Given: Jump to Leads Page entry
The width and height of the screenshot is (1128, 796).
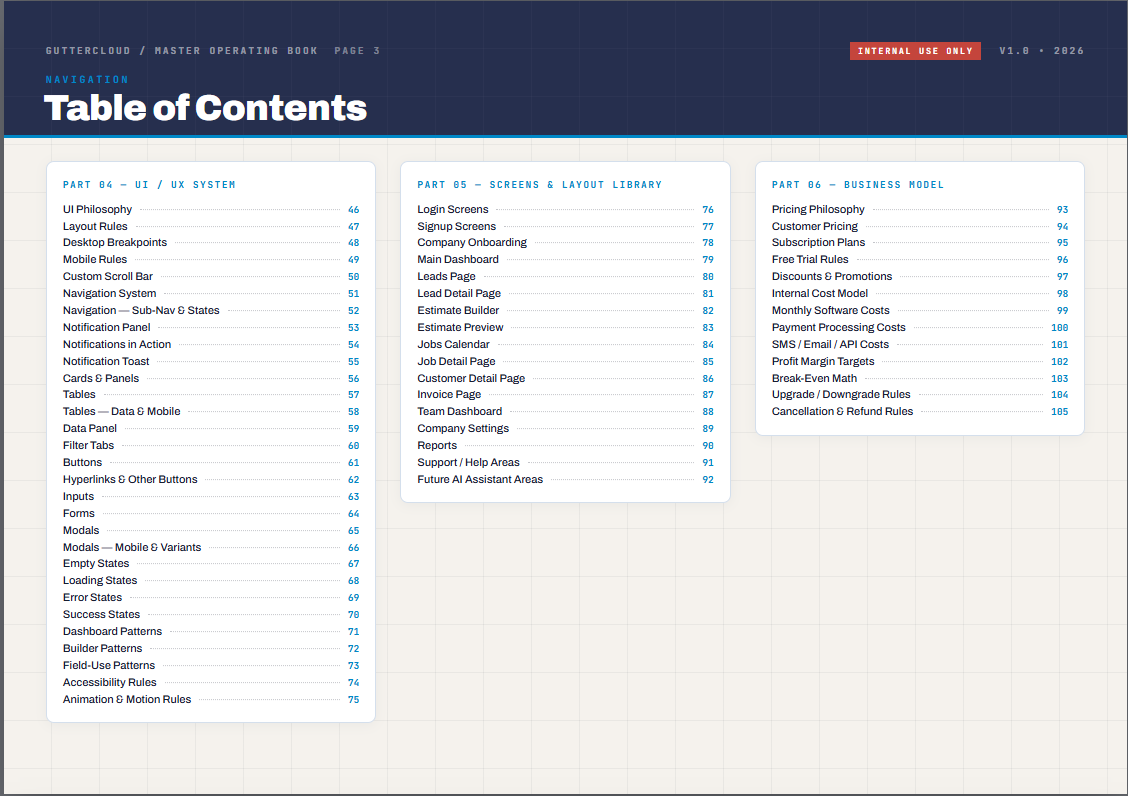Looking at the screenshot, I should [x=565, y=276].
